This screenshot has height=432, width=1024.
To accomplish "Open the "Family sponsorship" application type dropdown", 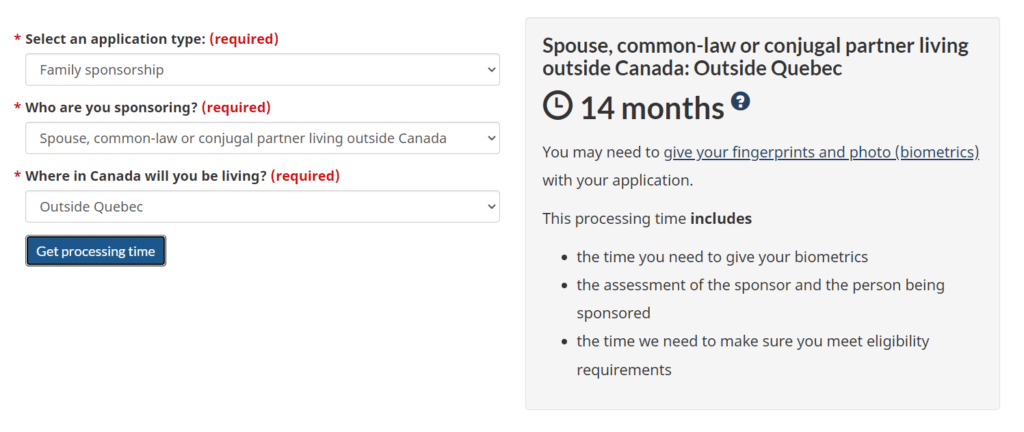I will click(262, 70).
